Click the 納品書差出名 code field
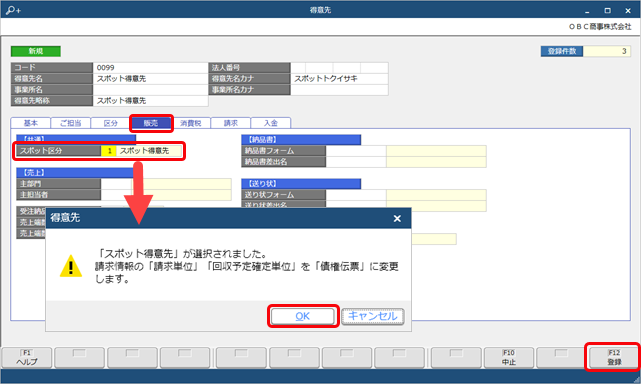 [x=356, y=162]
